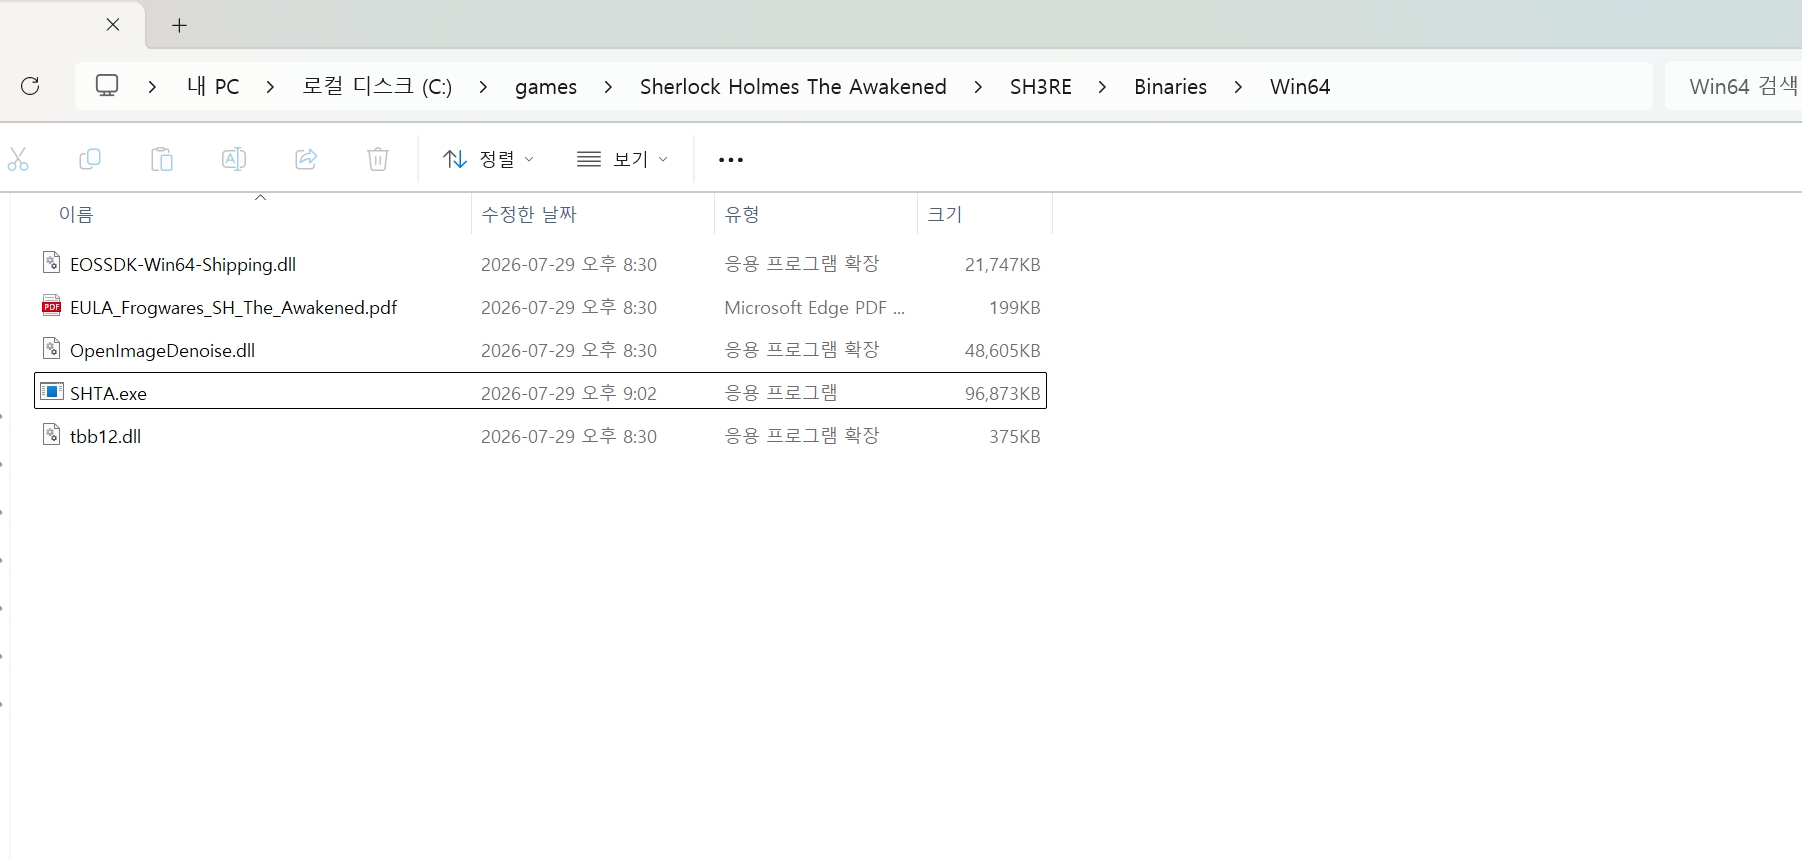
Task: Close the current tab with X
Action: click(x=113, y=25)
